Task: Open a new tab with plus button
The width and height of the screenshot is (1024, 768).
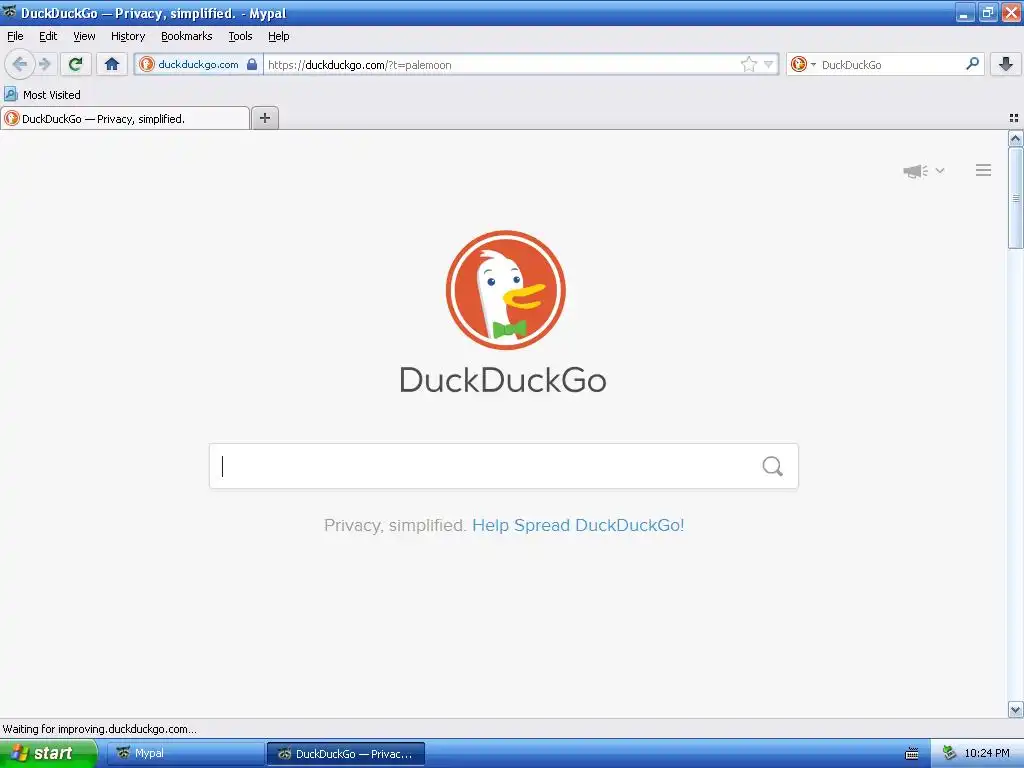Action: point(264,118)
